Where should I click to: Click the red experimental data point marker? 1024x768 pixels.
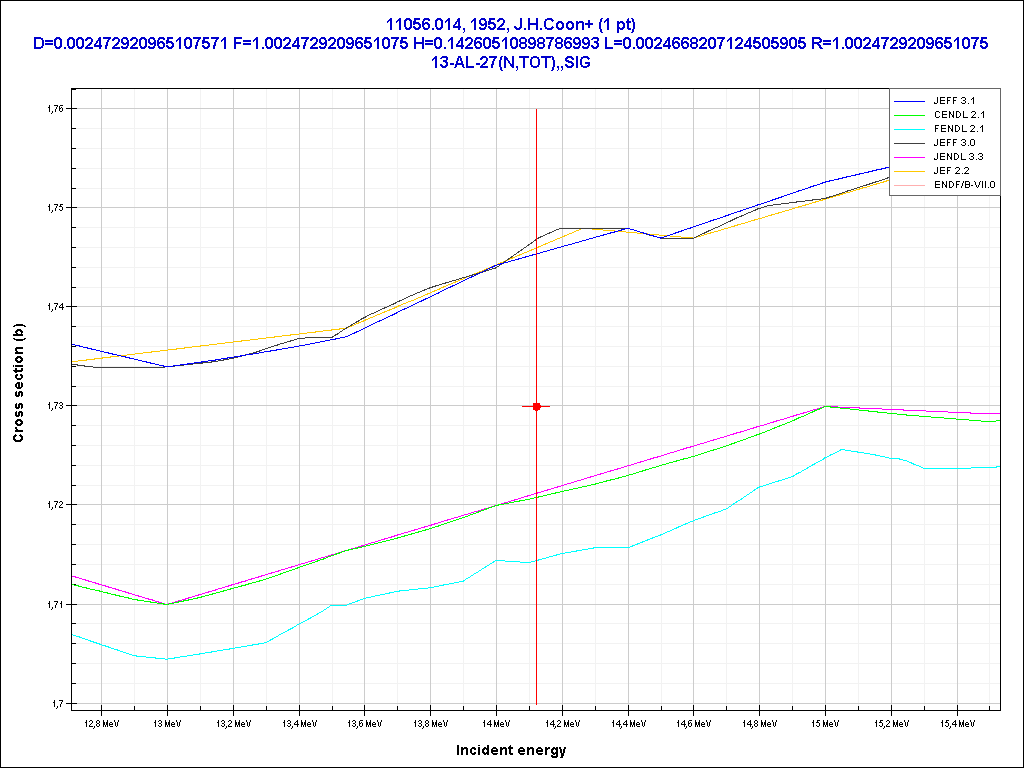pos(537,406)
